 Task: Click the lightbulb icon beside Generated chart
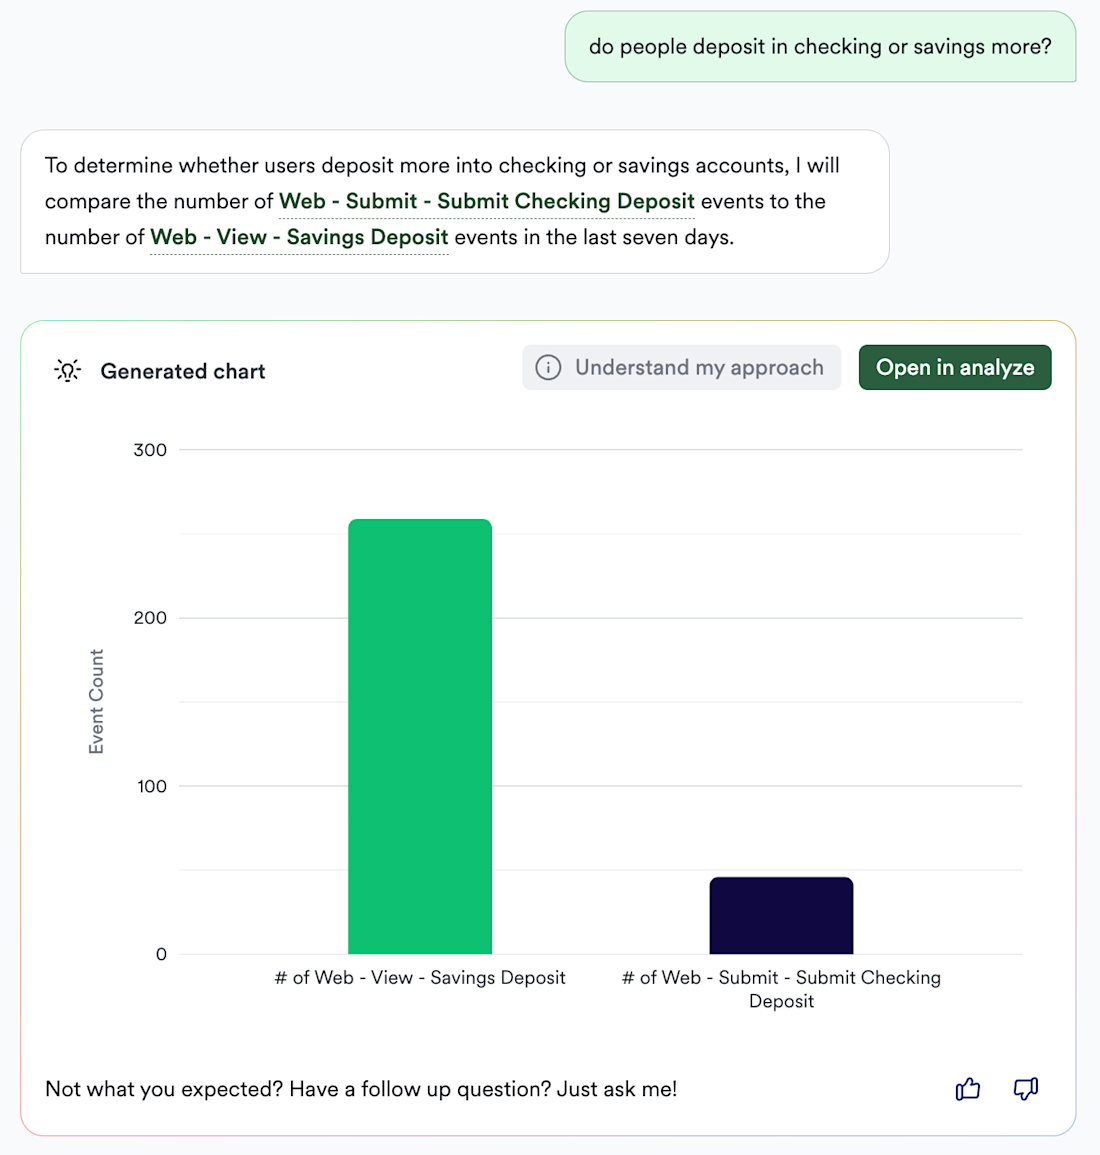pos(67,371)
